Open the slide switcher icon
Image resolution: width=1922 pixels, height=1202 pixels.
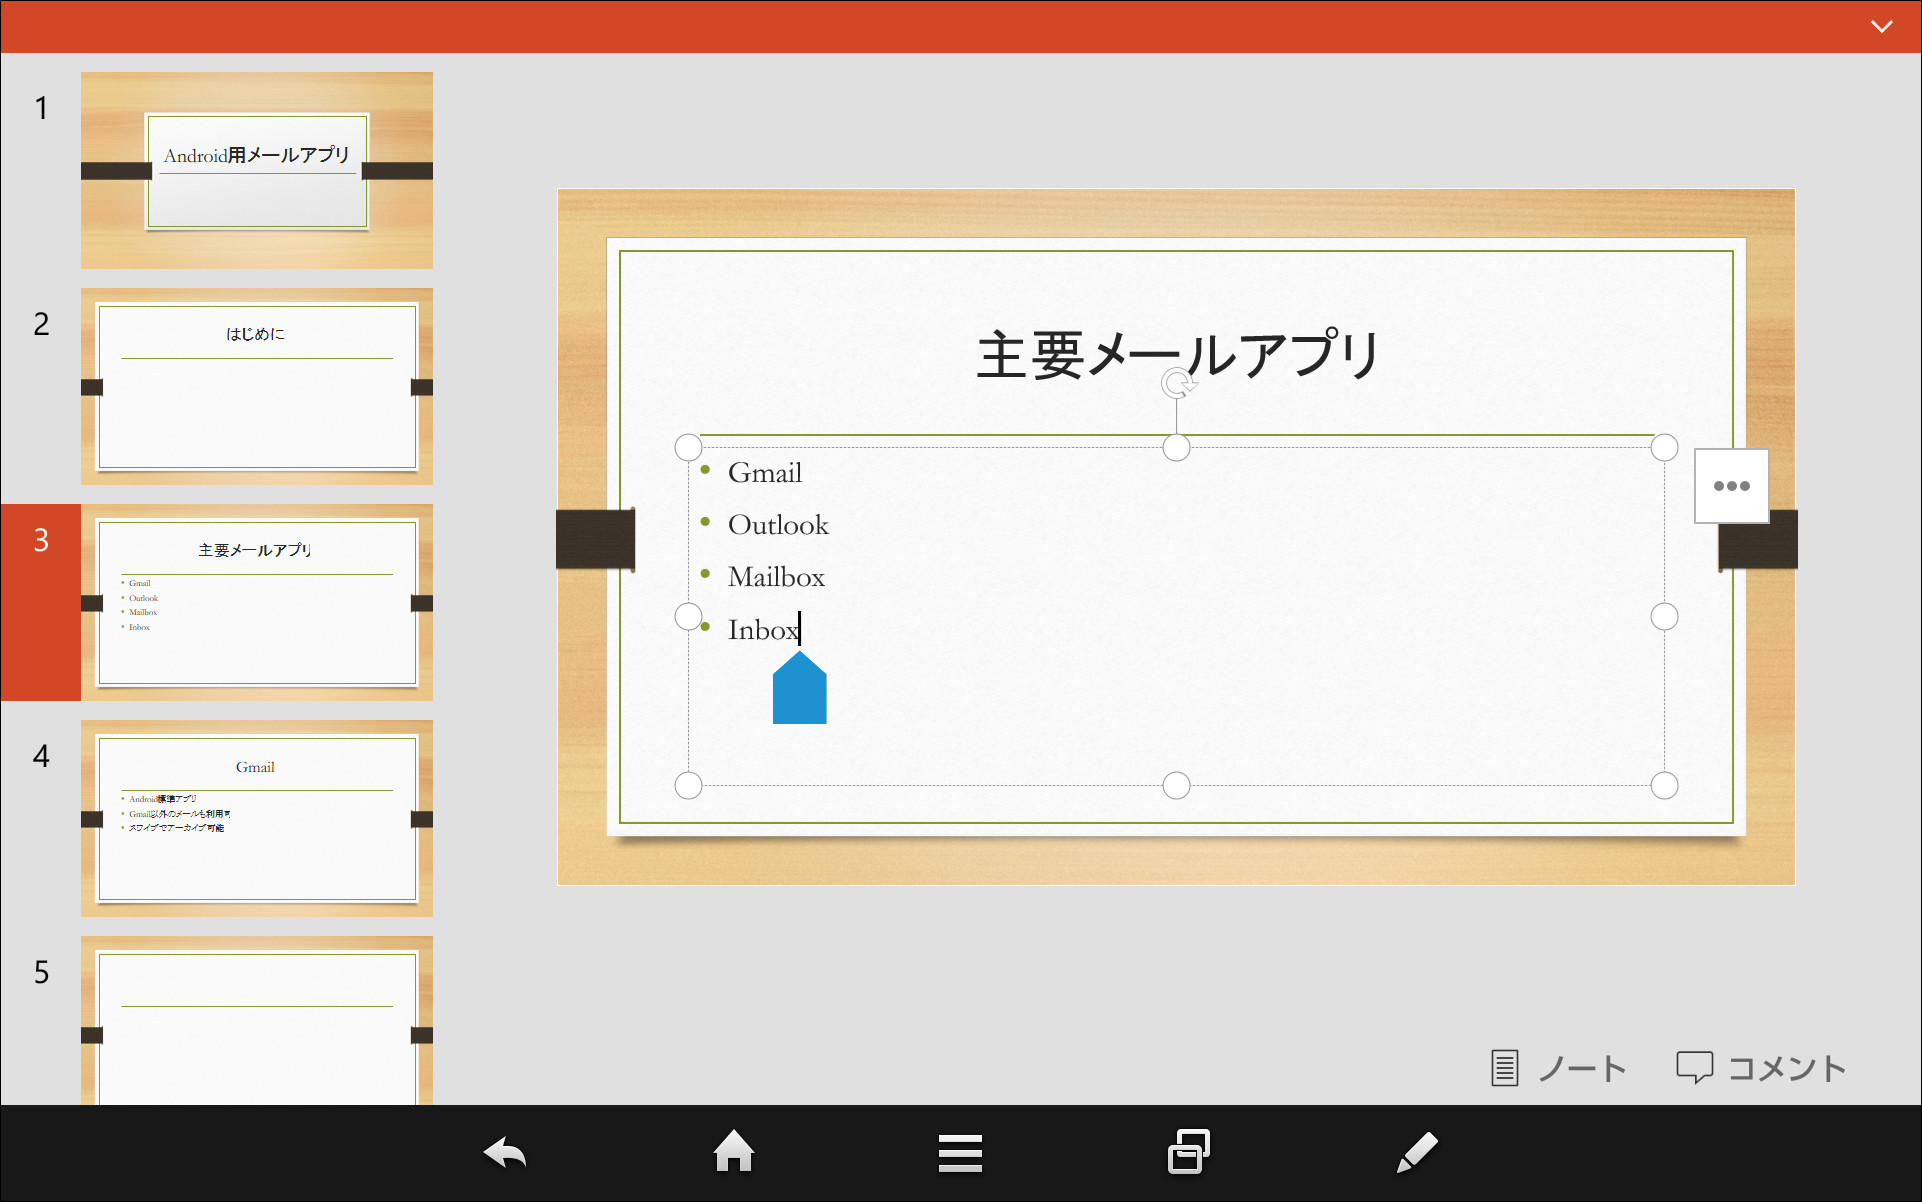tap(1188, 1152)
